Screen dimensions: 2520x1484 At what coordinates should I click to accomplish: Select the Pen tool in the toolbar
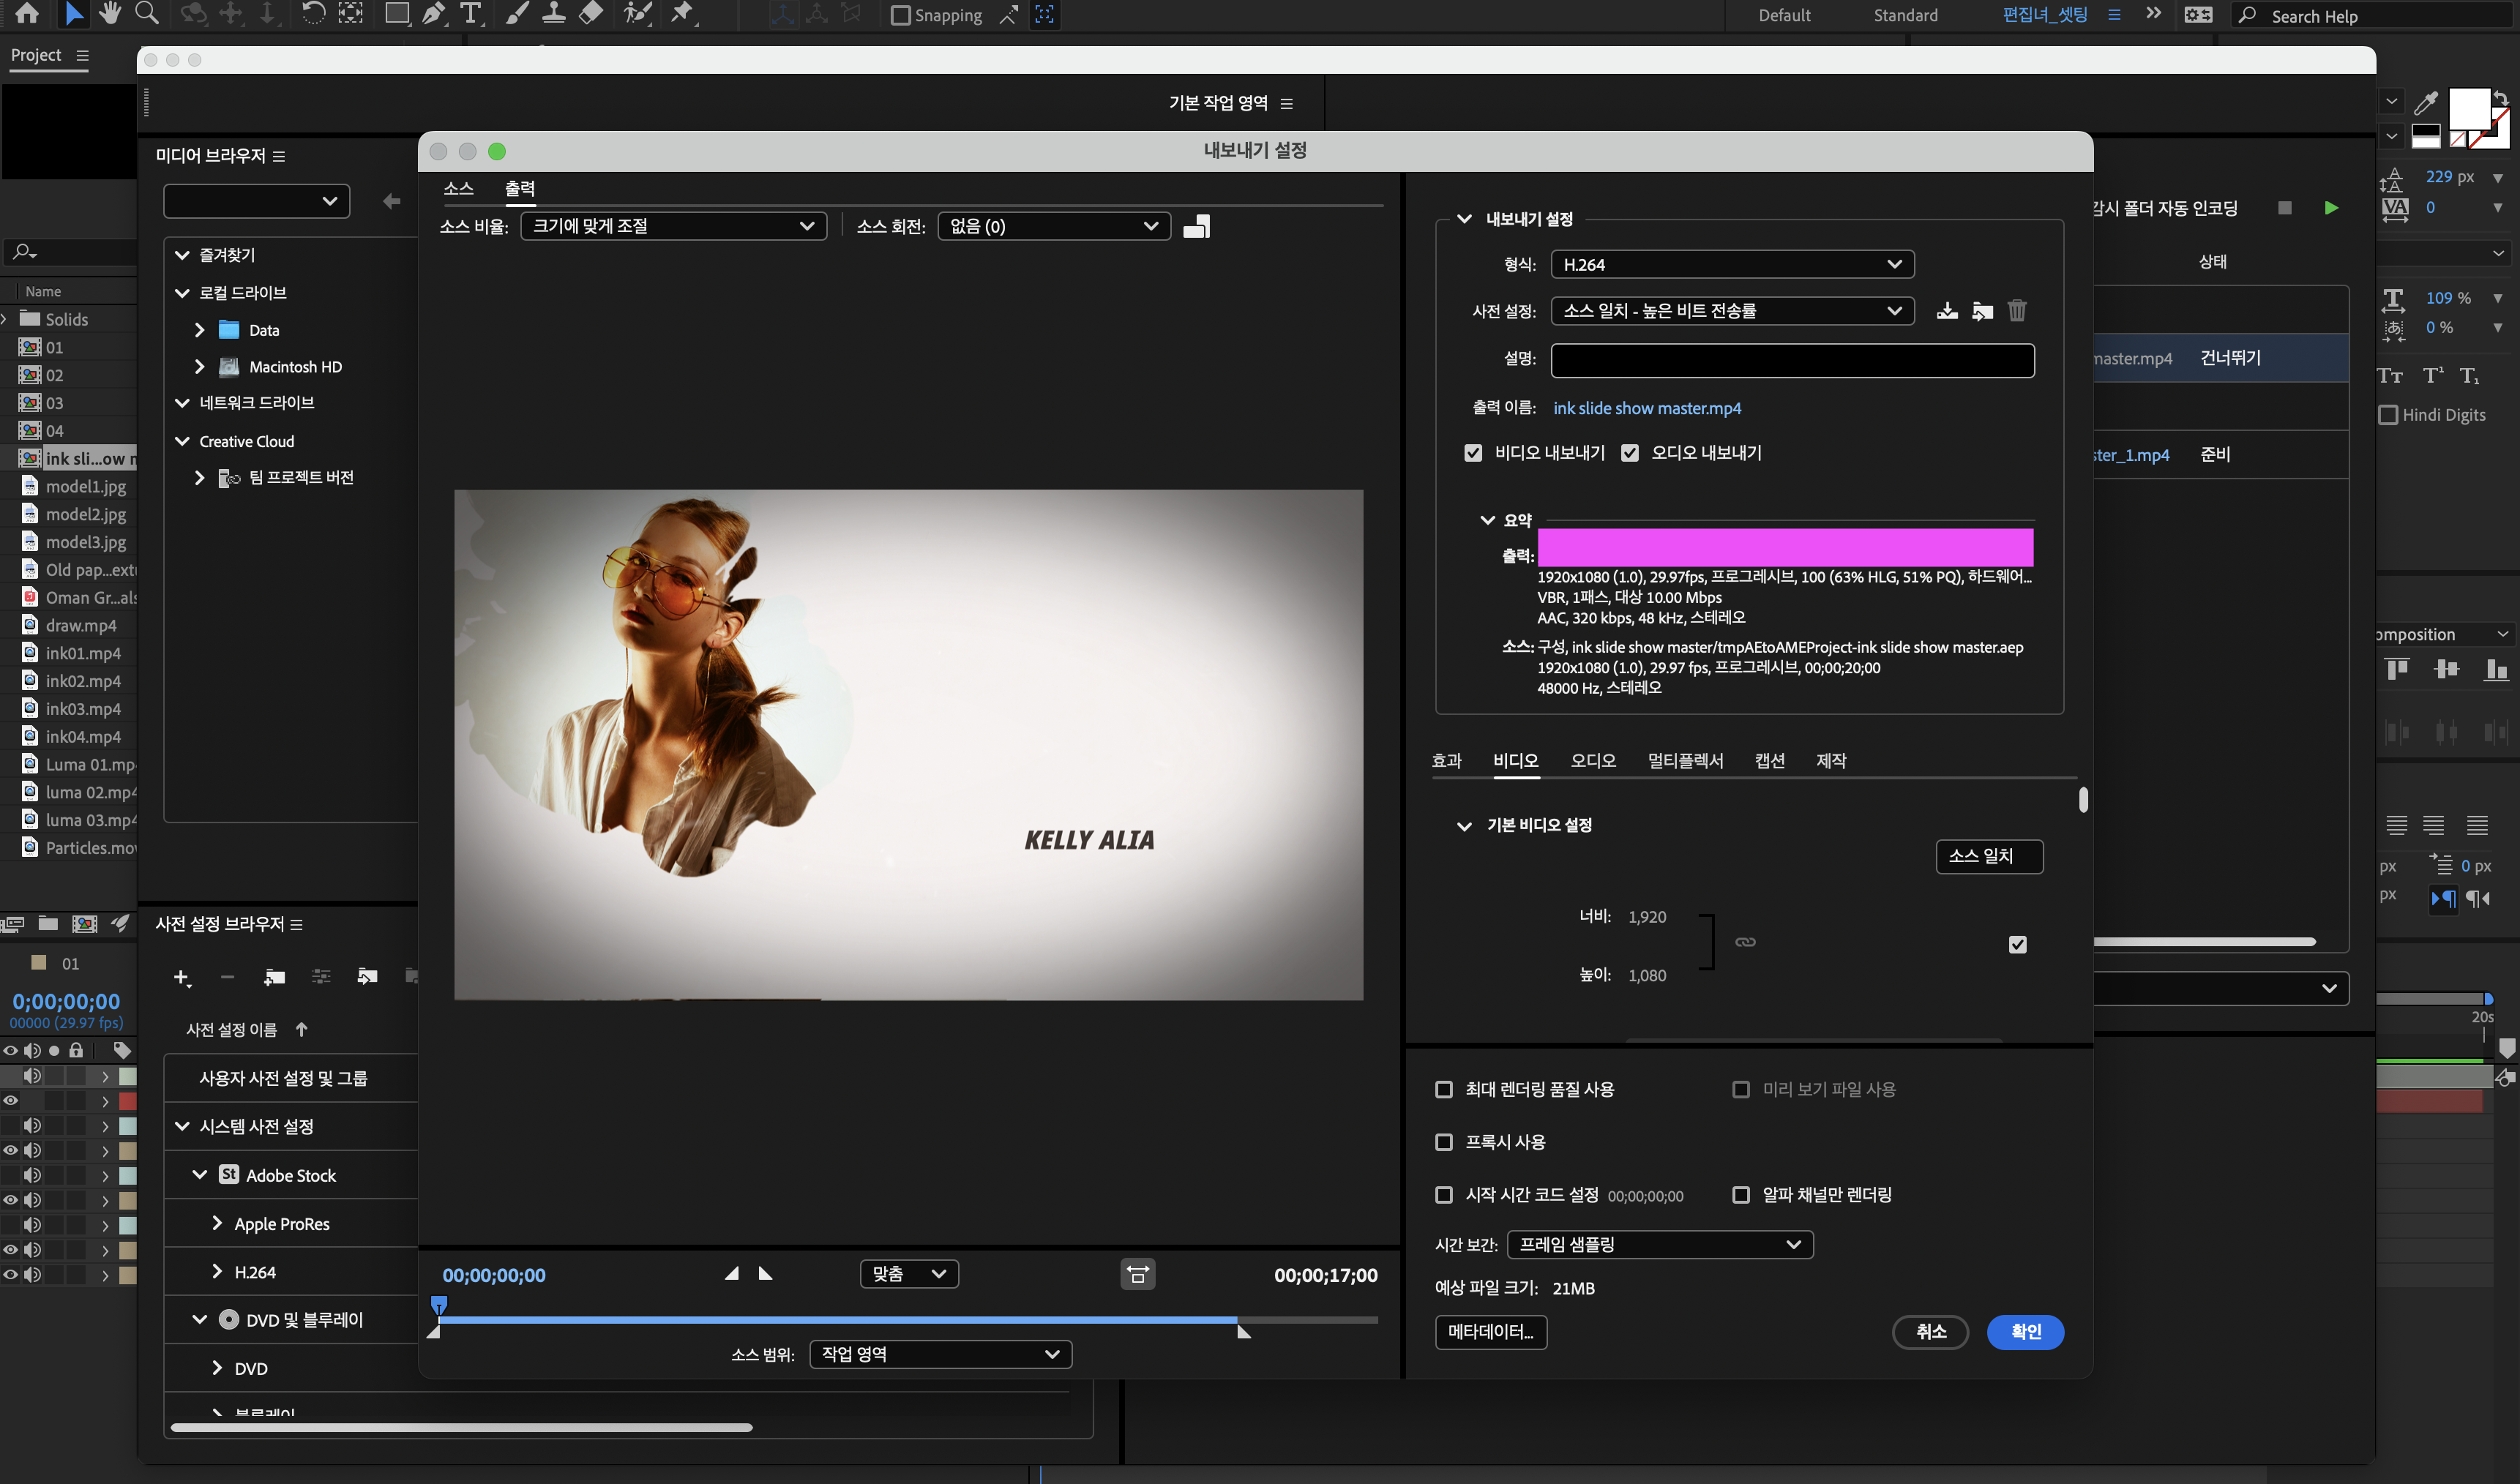point(433,14)
